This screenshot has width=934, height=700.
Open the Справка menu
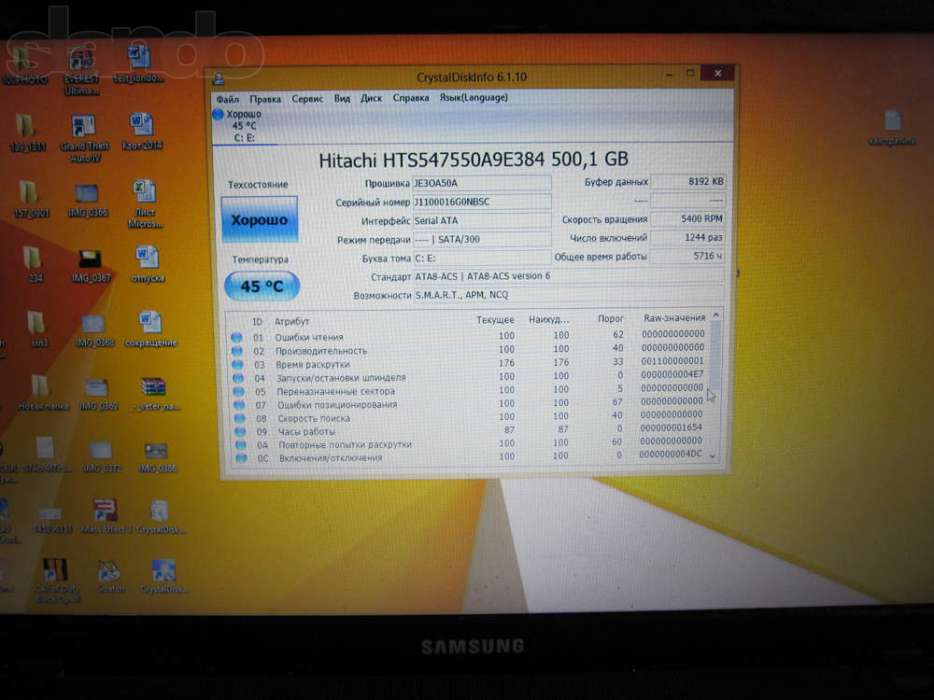410,98
